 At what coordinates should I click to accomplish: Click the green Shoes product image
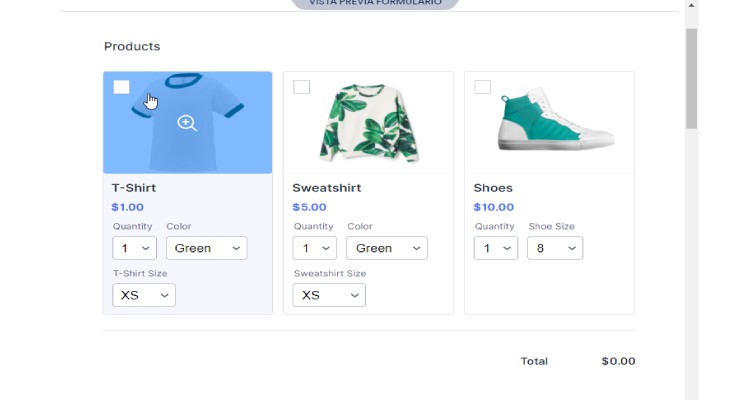click(555, 122)
